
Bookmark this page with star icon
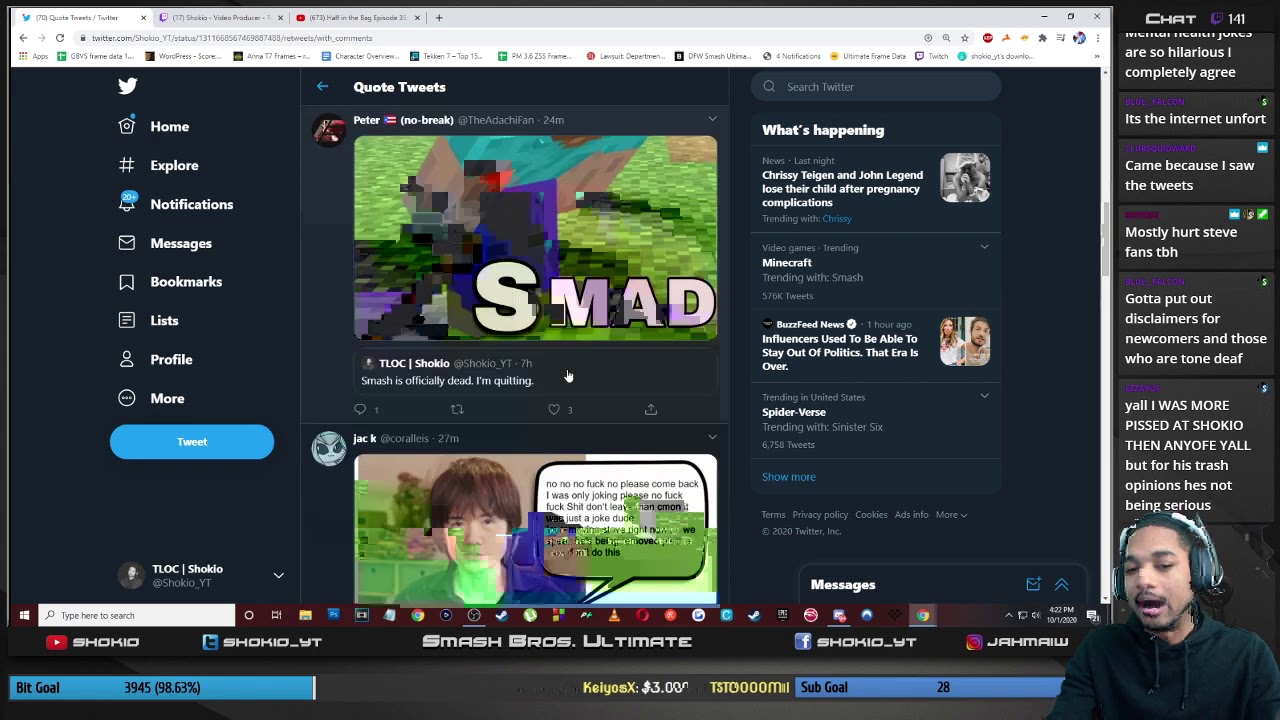point(965,38)
